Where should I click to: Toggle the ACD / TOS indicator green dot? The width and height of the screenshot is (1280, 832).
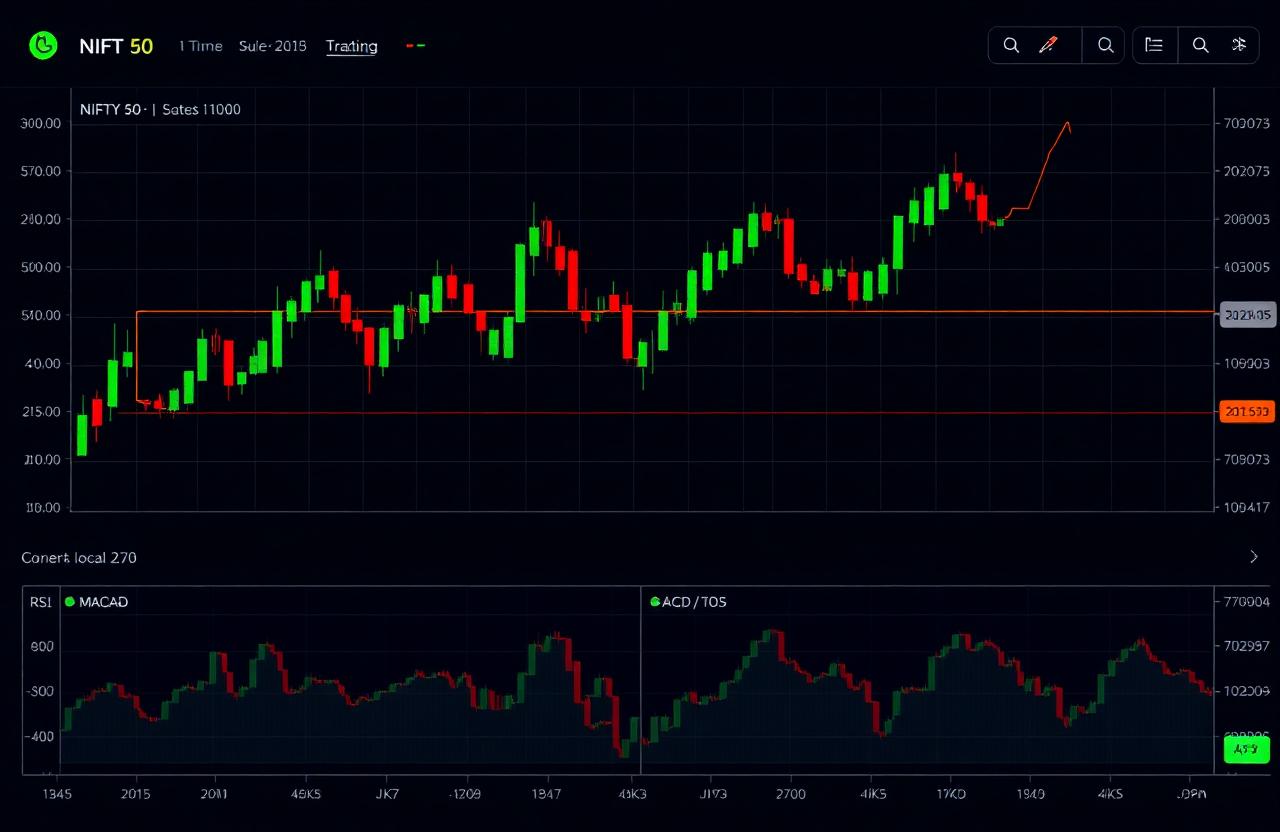(x=655, y=602)
